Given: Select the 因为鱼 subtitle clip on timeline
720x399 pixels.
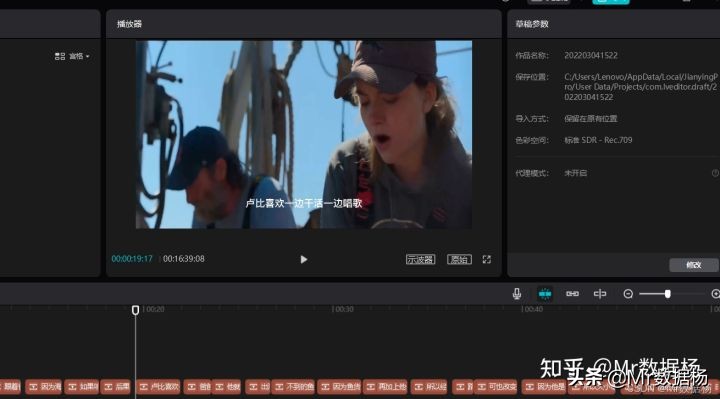Looking at the screenshot, I should (x=339, y=387).
